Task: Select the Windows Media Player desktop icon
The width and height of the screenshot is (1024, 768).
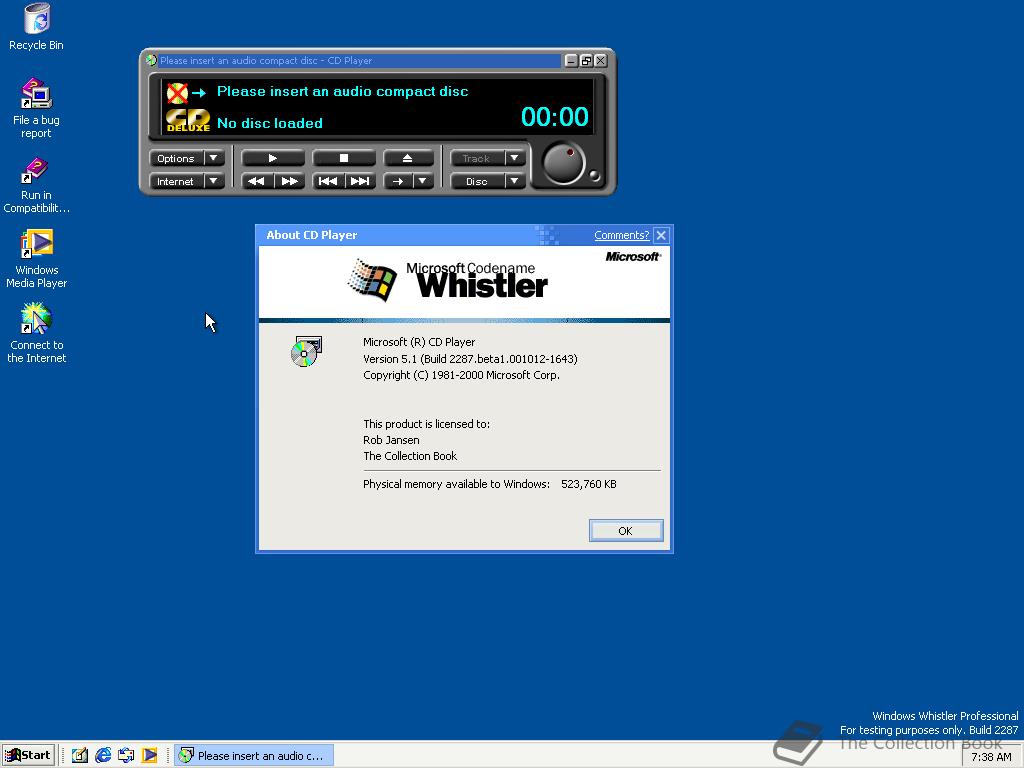Action: coord(37,259)
